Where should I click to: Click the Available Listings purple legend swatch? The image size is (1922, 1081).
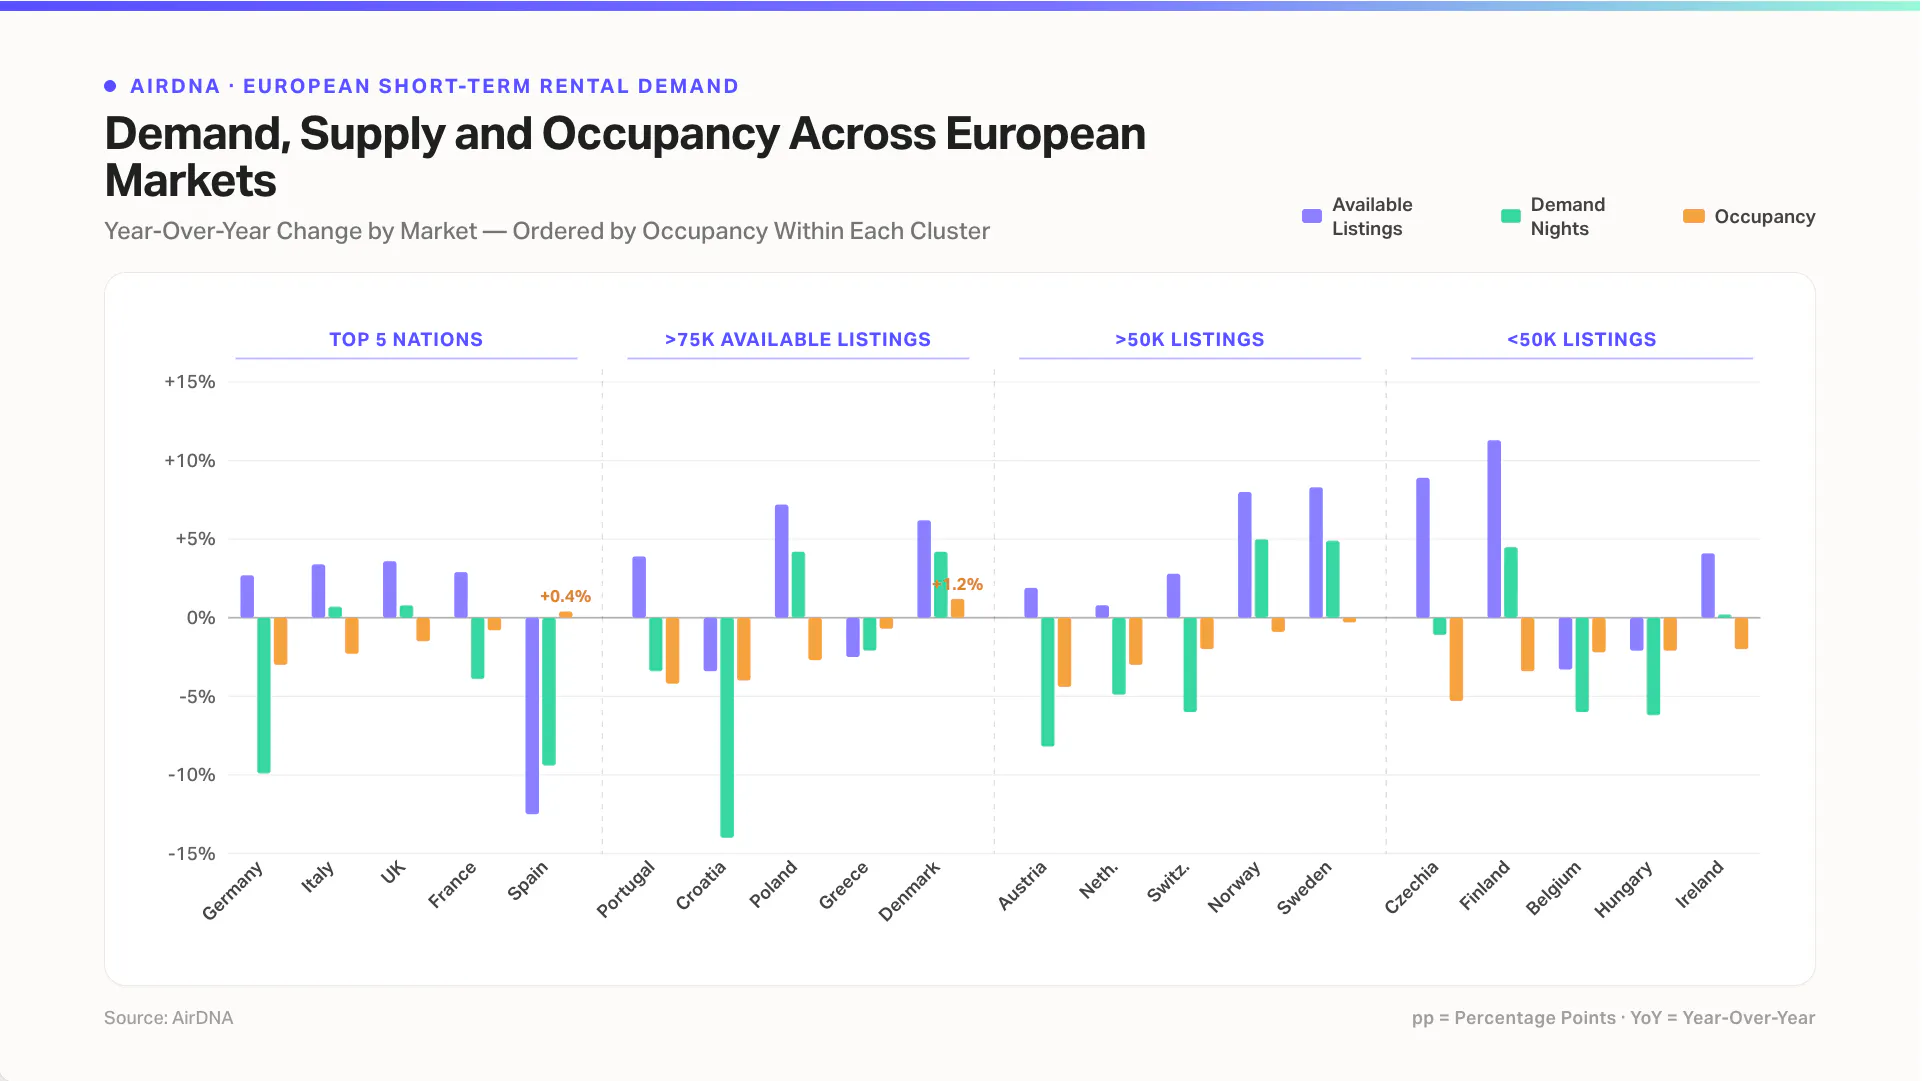coord(1312,216)
